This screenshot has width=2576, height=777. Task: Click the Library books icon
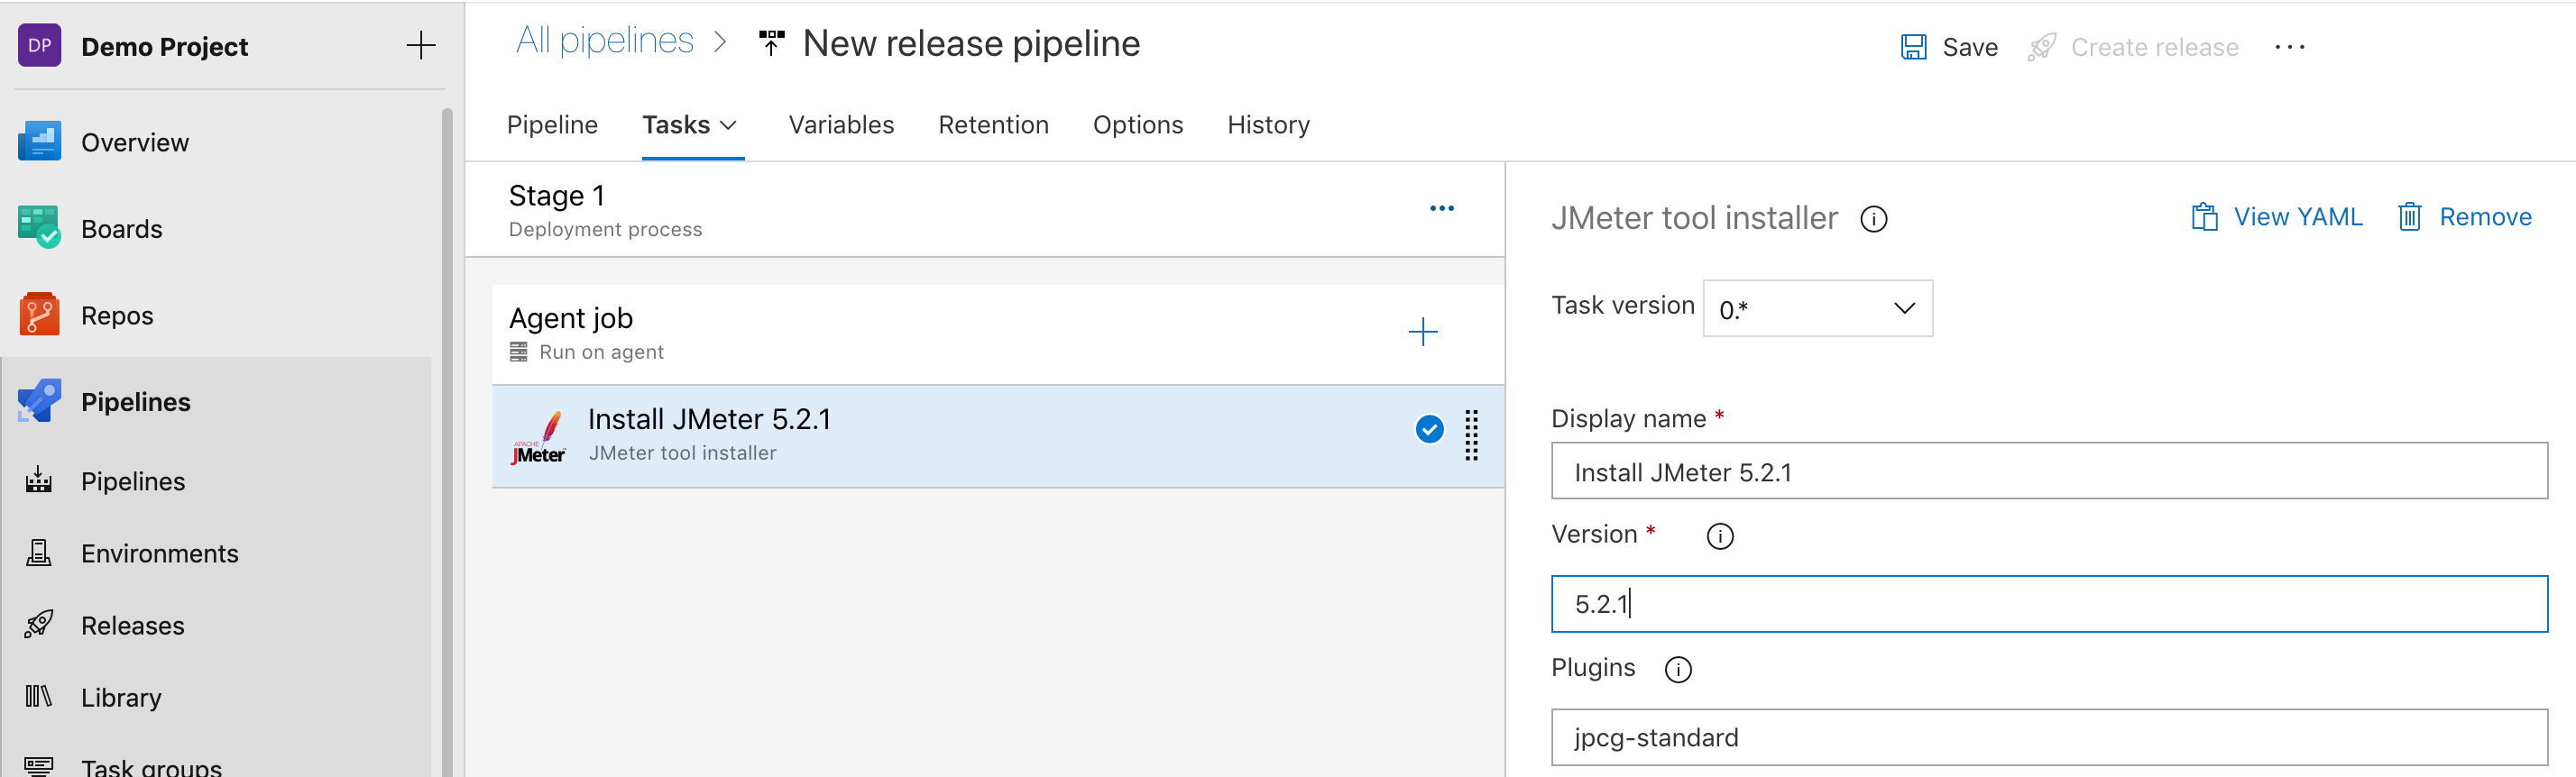pos(39,697)
